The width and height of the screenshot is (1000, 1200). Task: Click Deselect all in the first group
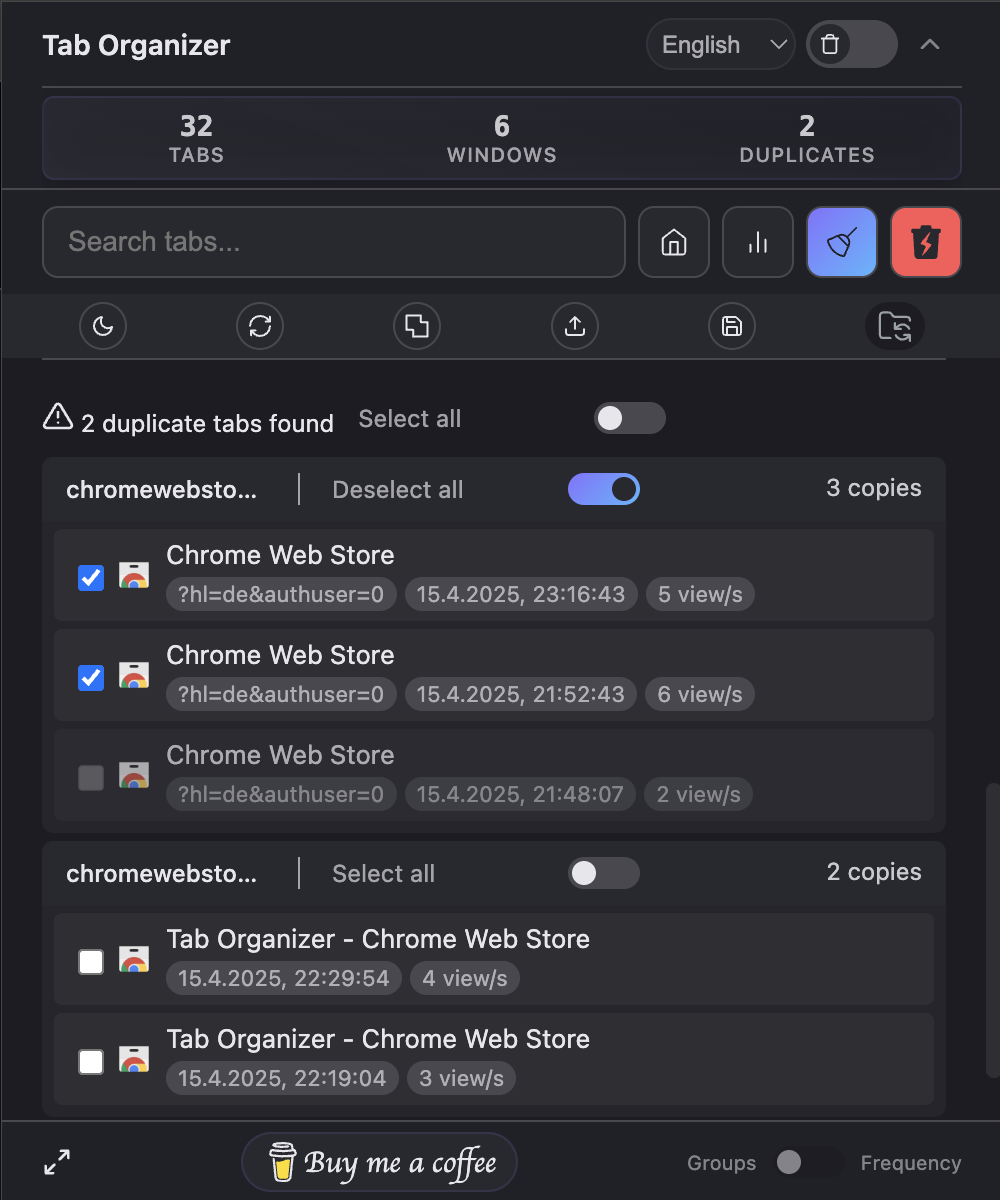click(397, 489)
